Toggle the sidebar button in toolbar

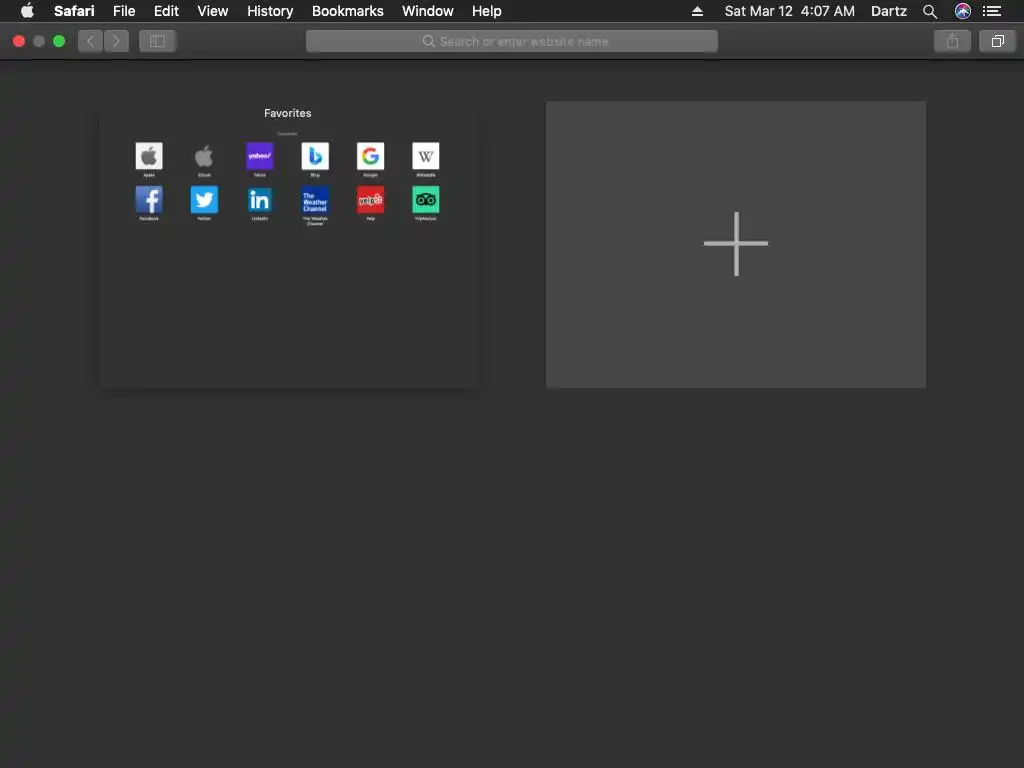[157, 41]
